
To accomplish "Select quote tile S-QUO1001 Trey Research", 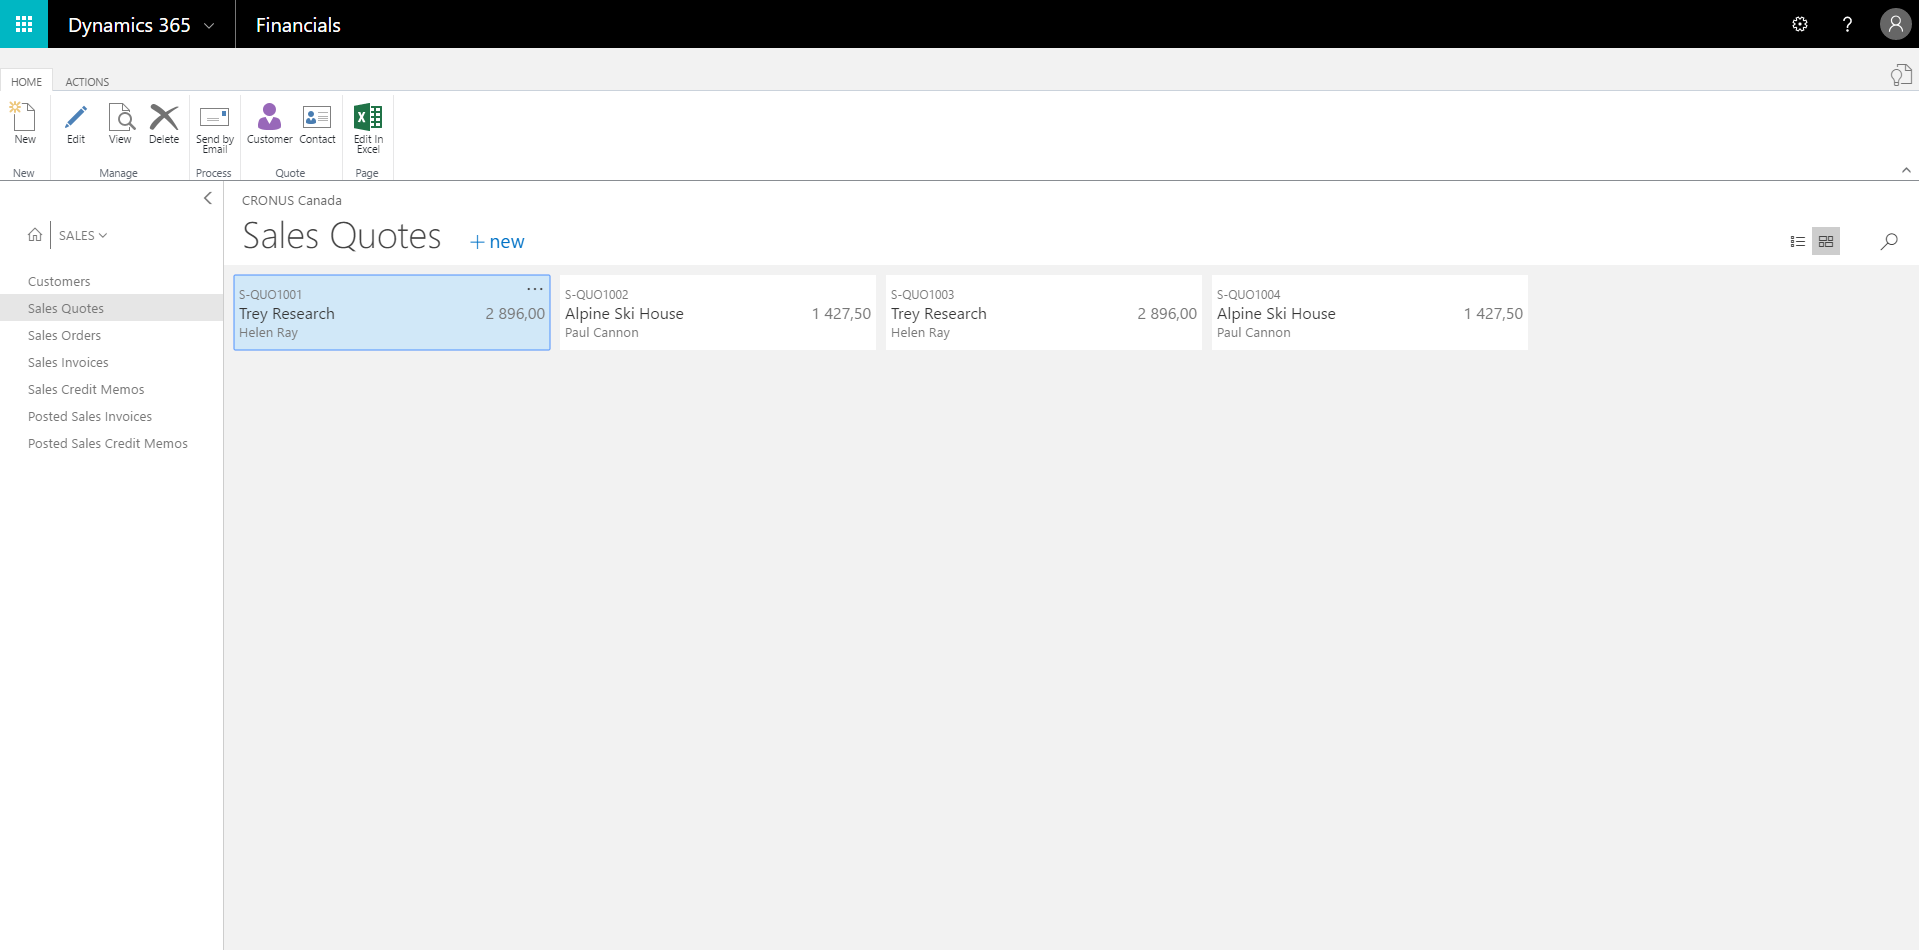I will (x=392, y=313).
